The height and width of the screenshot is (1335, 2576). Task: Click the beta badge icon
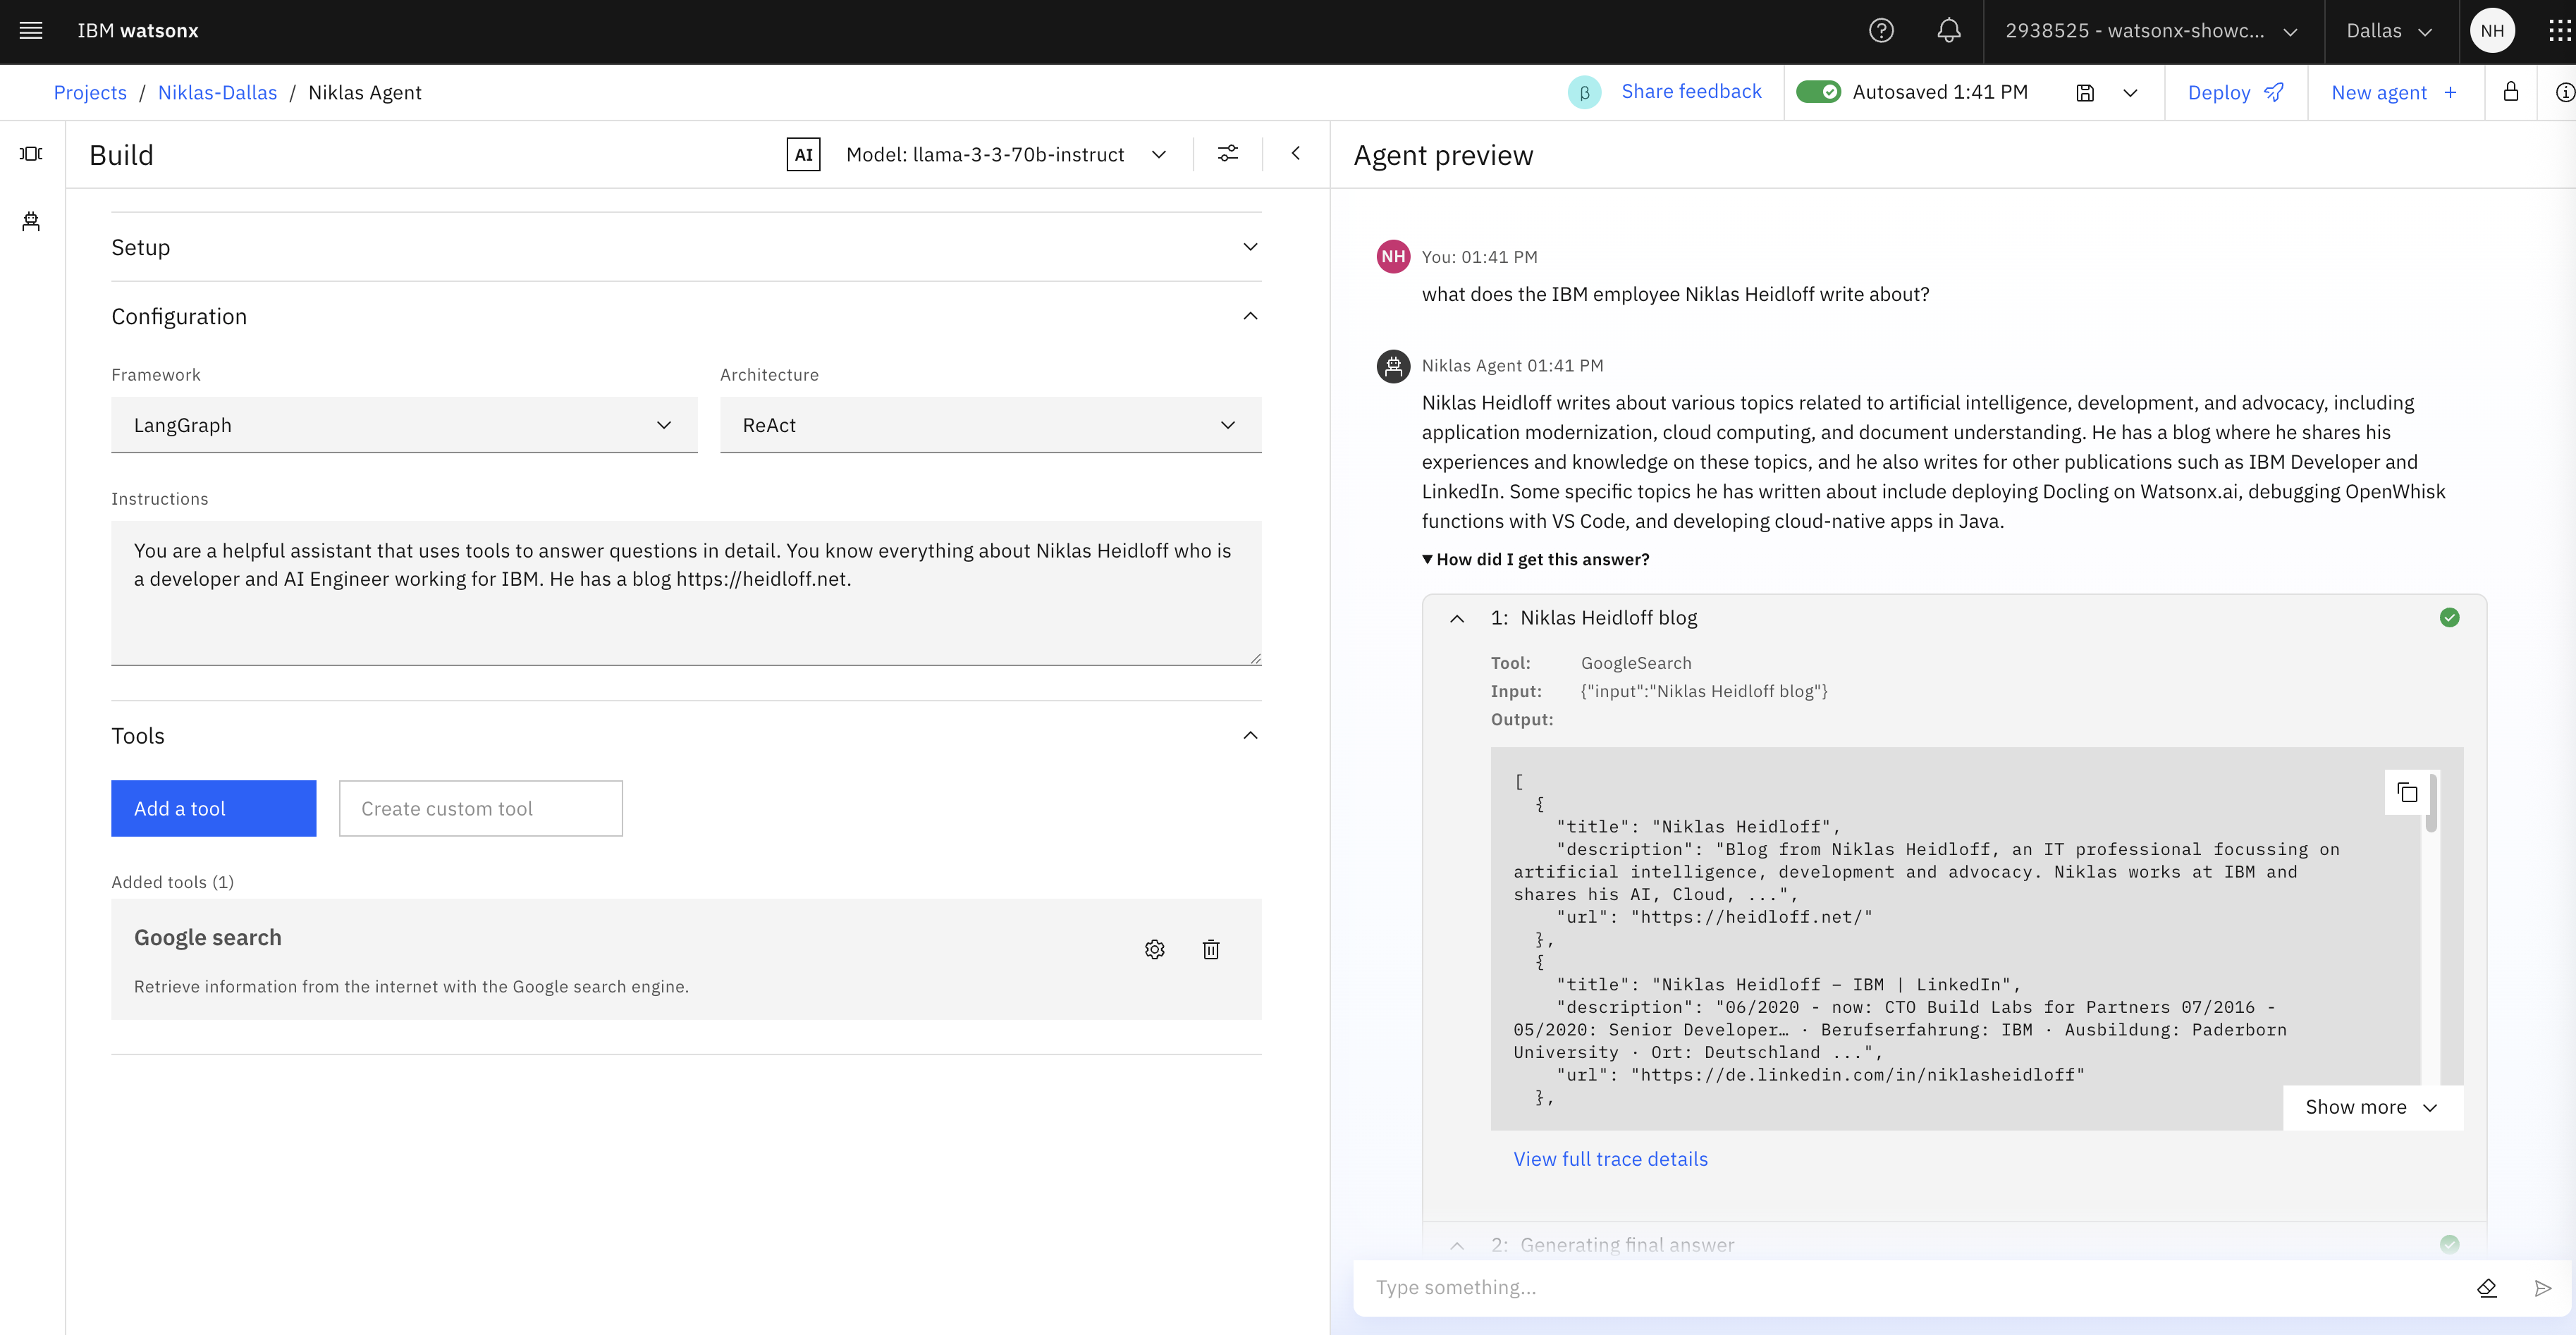[x=1584, y=93]
